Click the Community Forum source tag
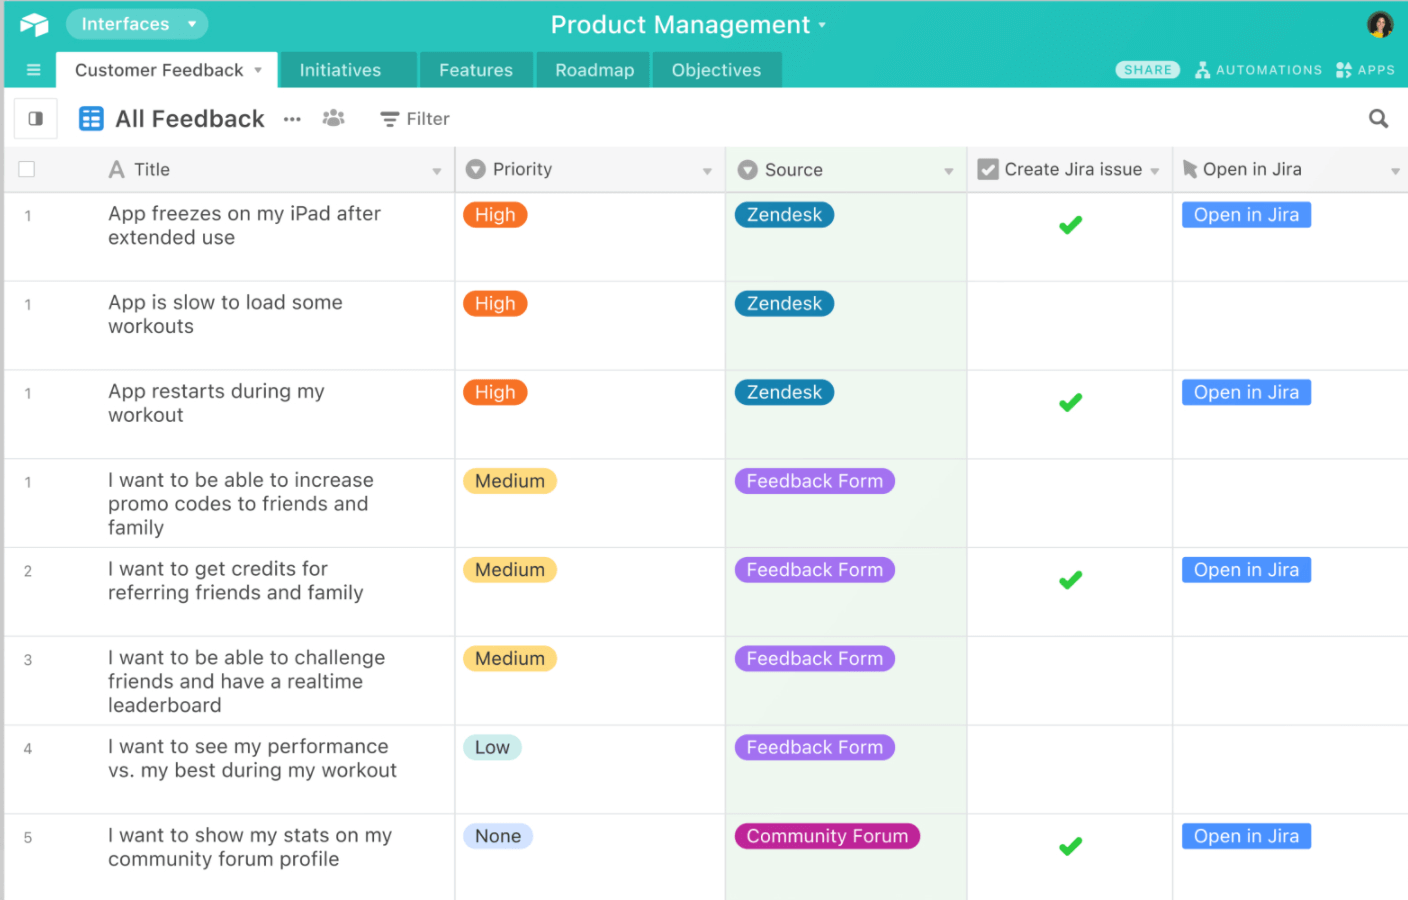This screenshot has height=900, width=1408. [827, 836]
